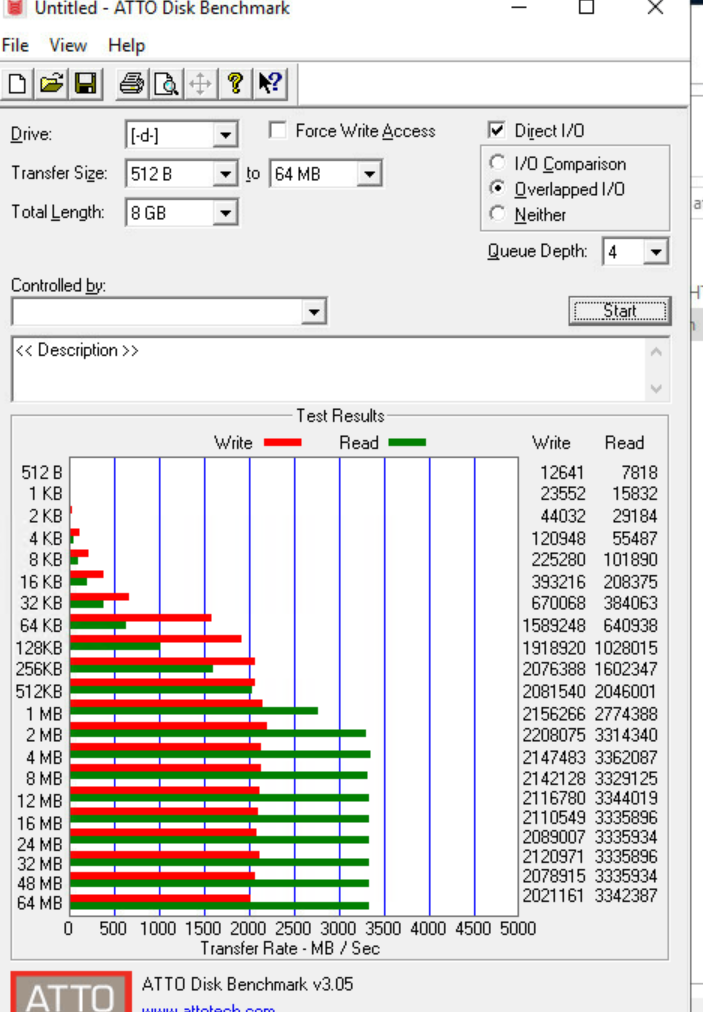703x1012 pixels.
Task: Click the 512 B write value 12641
Action: (x=562, y=472)
